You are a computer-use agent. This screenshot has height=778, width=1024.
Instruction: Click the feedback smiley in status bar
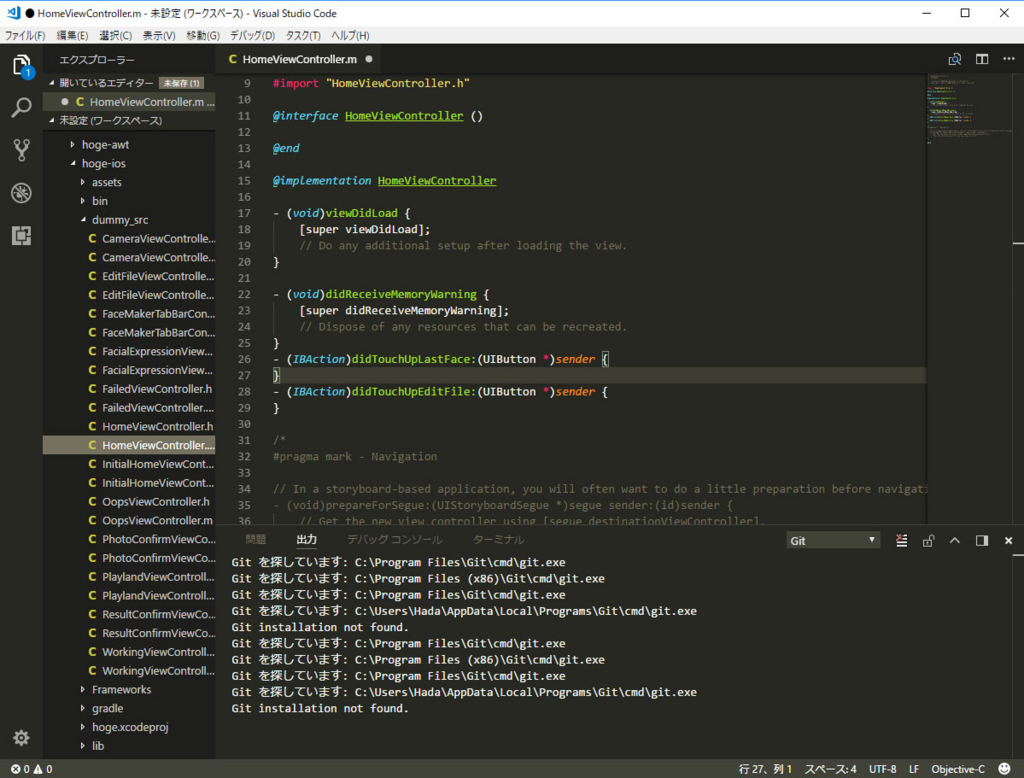pos(1004,769)
